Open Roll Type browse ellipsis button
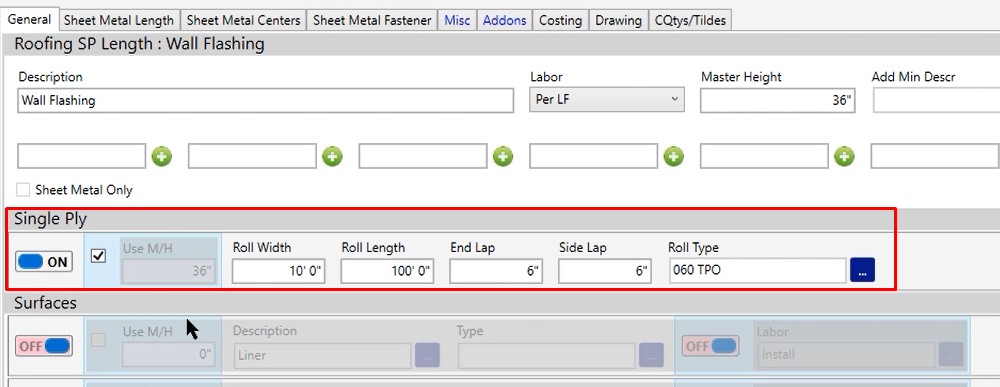 (x=862, y=270)
